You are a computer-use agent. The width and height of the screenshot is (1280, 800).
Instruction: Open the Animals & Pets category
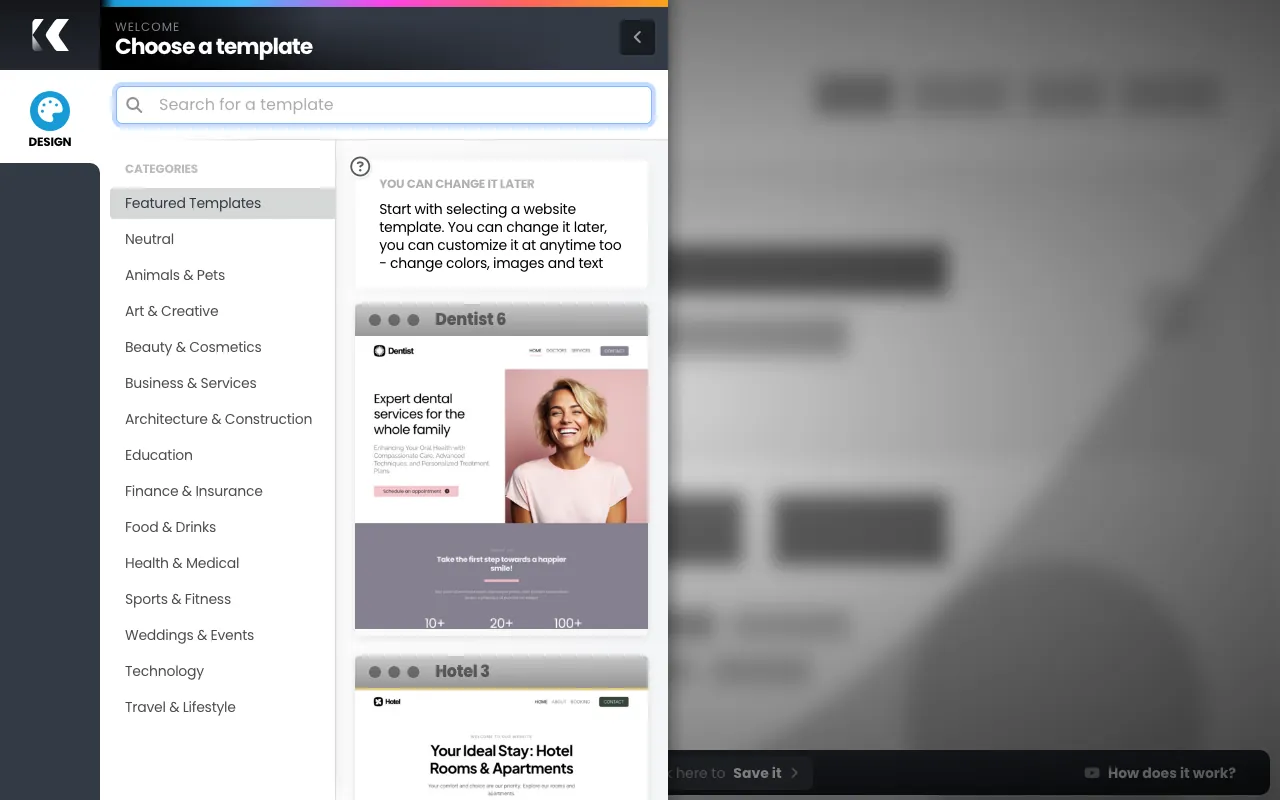[222, 275]
